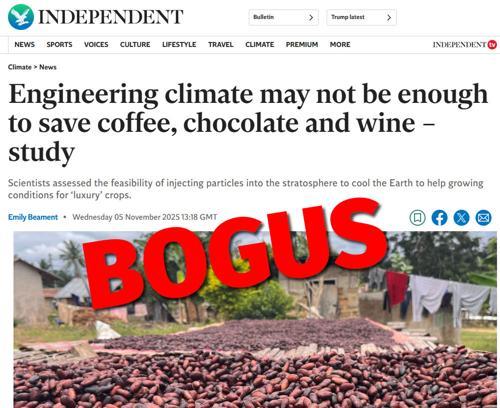Screen dimensions: 500x408
Task: Expand the Trump latest chevron arrow
Action: point(389,17)
